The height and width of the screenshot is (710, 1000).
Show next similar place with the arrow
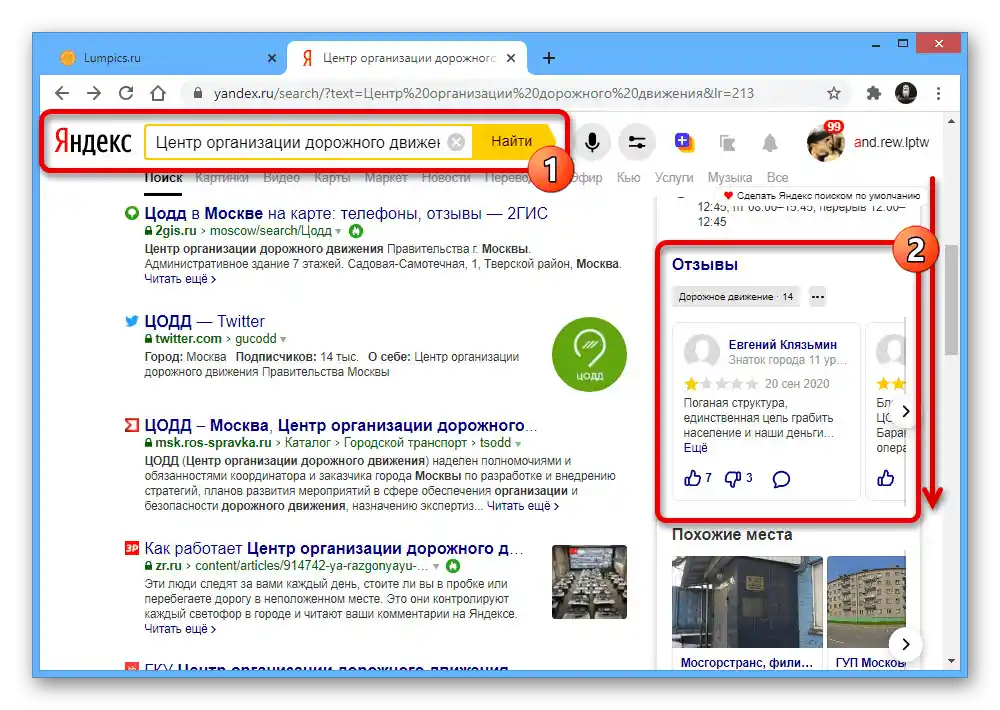click(906, 644)
